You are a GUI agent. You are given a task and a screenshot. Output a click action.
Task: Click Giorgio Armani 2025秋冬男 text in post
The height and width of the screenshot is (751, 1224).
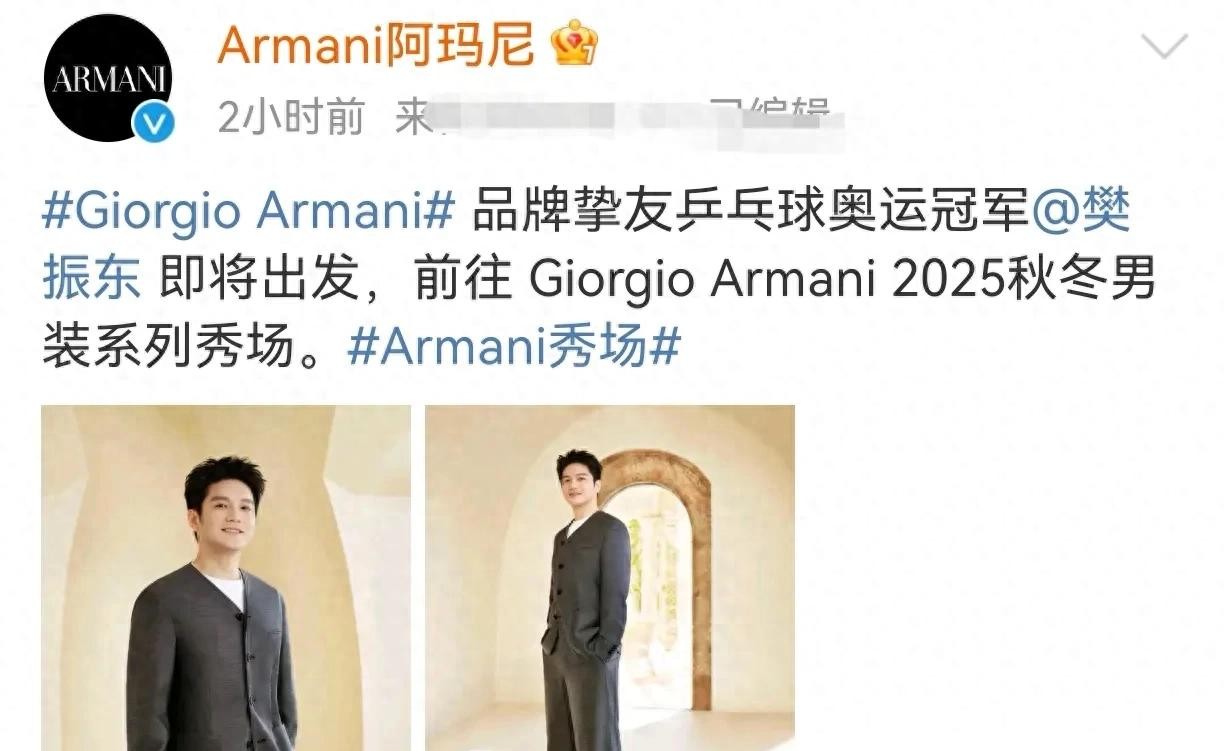tap(841, 280)
